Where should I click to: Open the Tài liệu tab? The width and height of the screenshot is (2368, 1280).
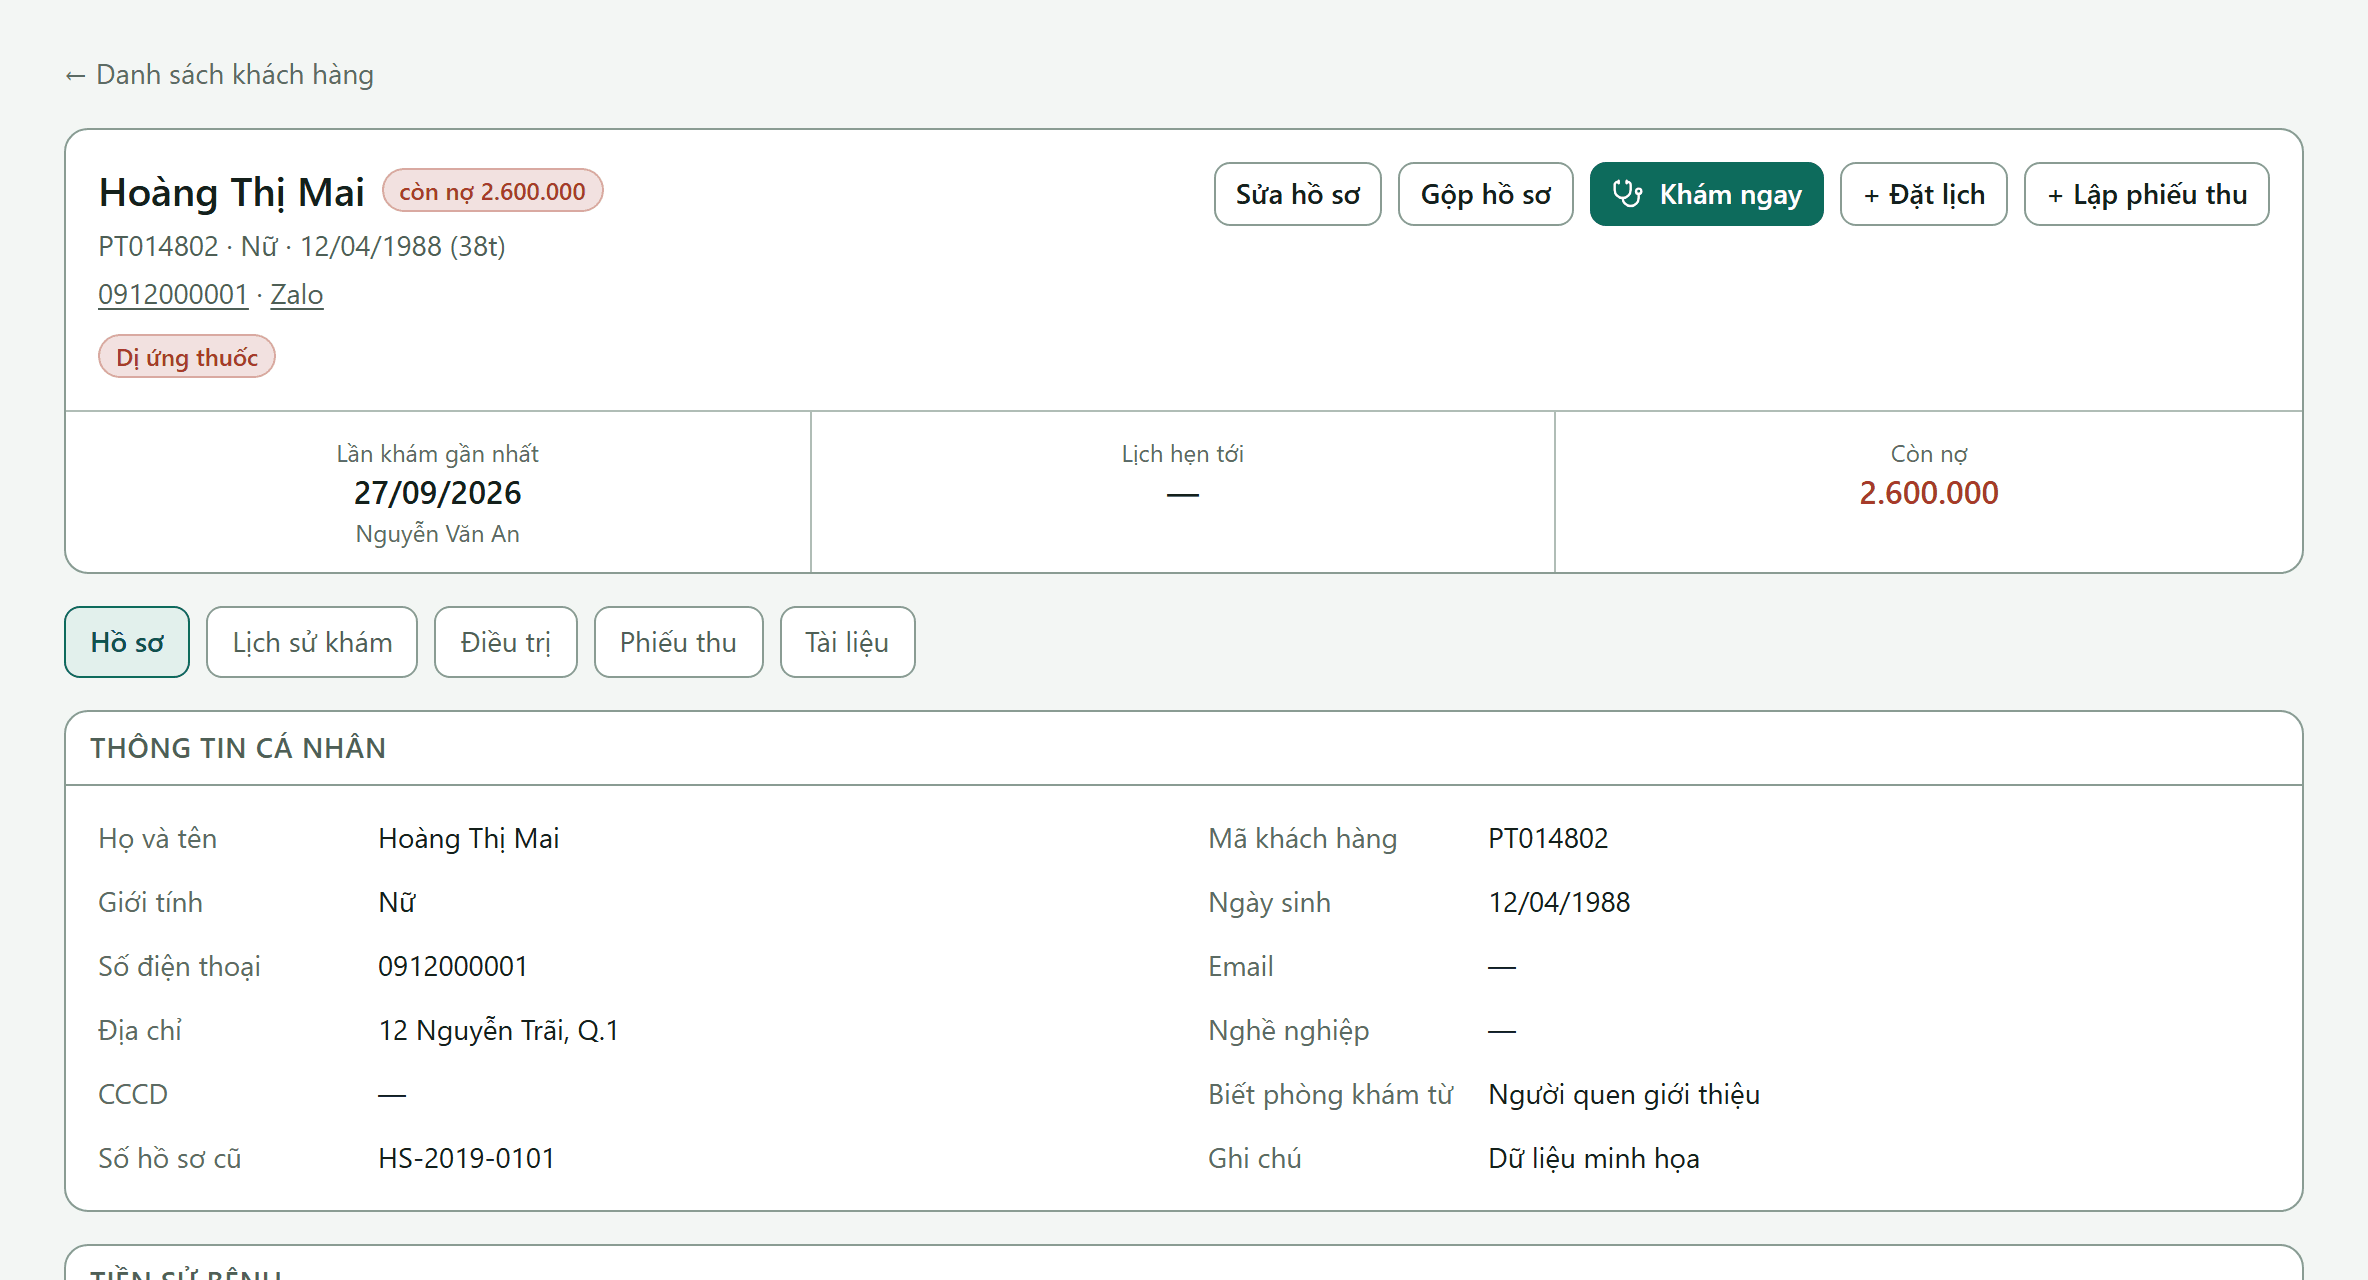pos(847,642)
